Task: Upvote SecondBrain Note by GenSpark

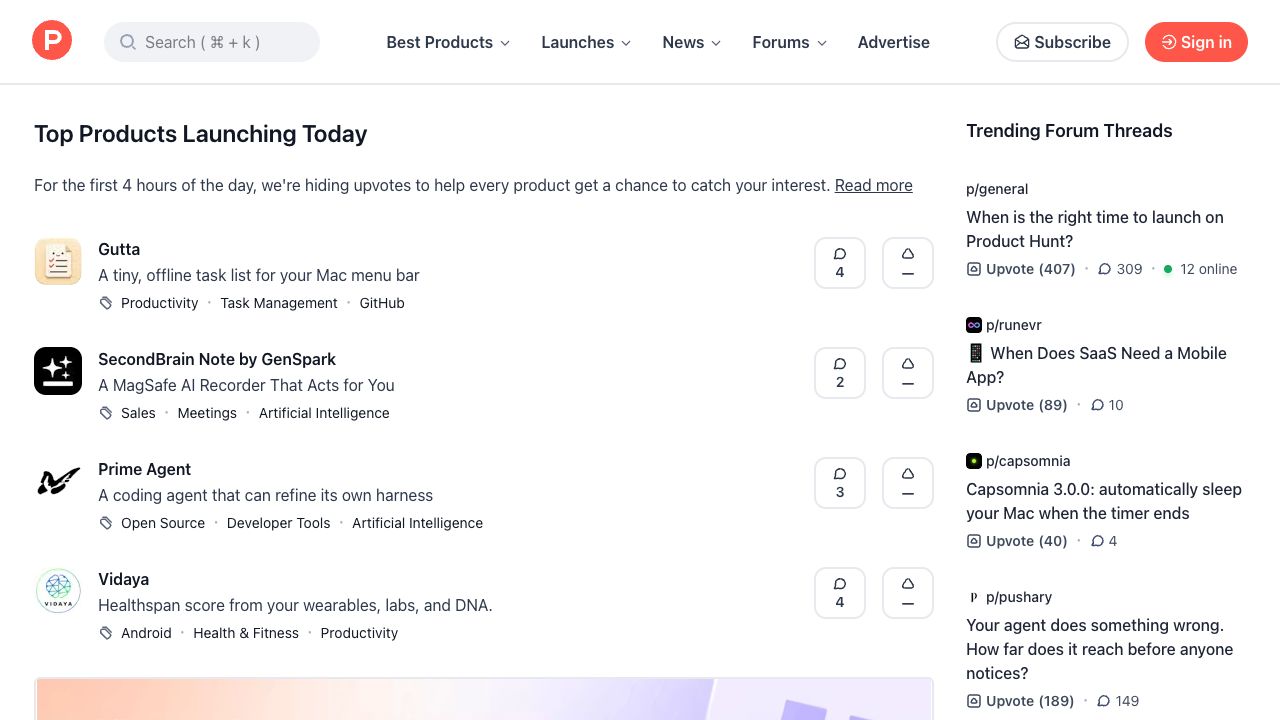Action: [908, 373]
